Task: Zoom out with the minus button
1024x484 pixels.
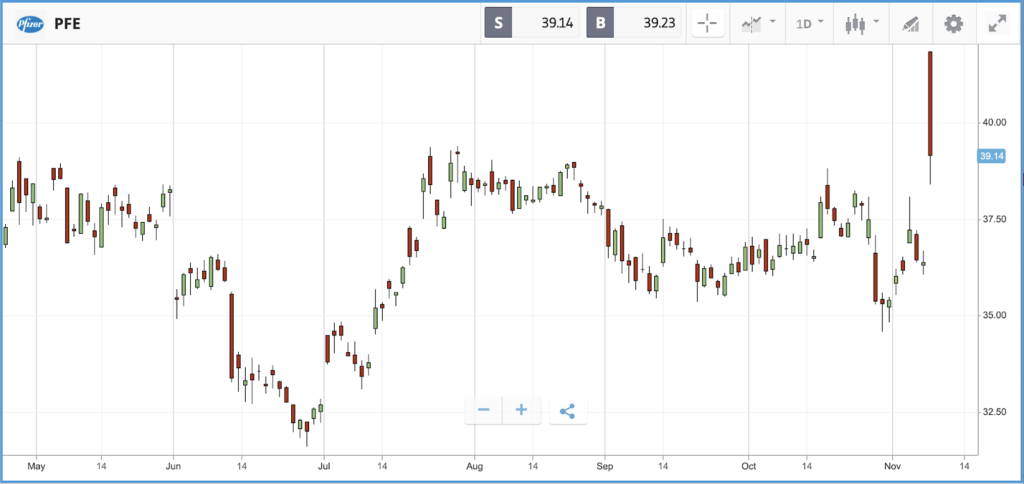Action: [x=483, y=410]
